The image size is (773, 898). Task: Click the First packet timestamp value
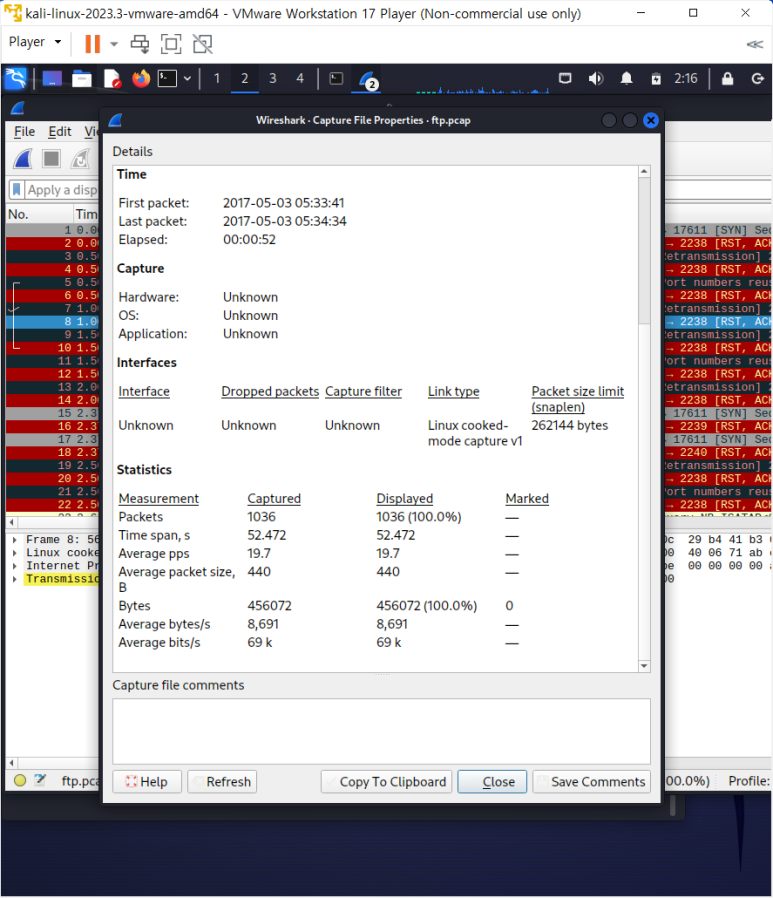pos(283,203)
